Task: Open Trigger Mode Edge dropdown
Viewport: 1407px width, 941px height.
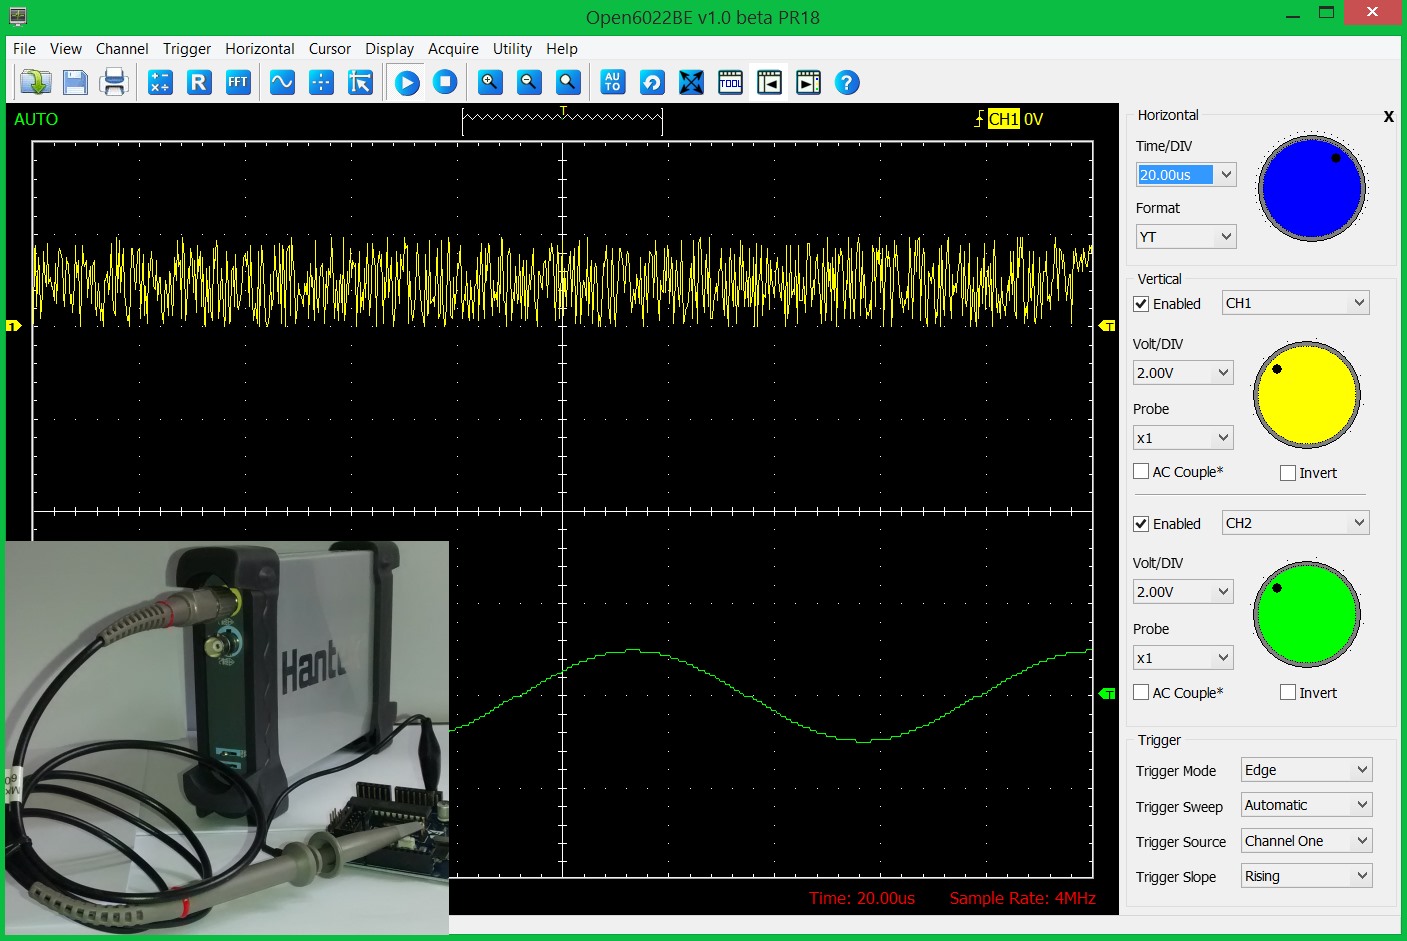Action: point(1306,770)
